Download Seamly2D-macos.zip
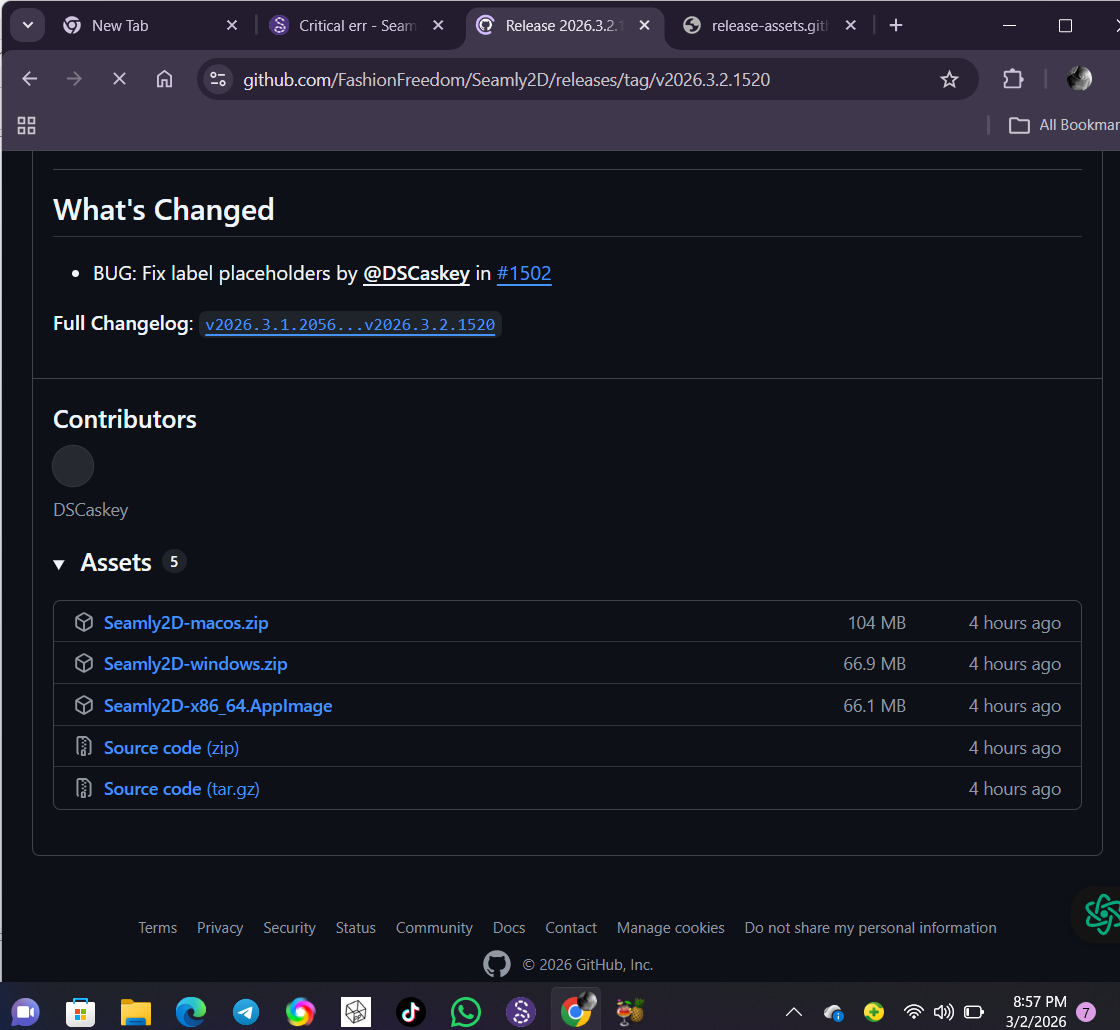The height and width of the screenshot is (1030, 1120). coord(186,623)
